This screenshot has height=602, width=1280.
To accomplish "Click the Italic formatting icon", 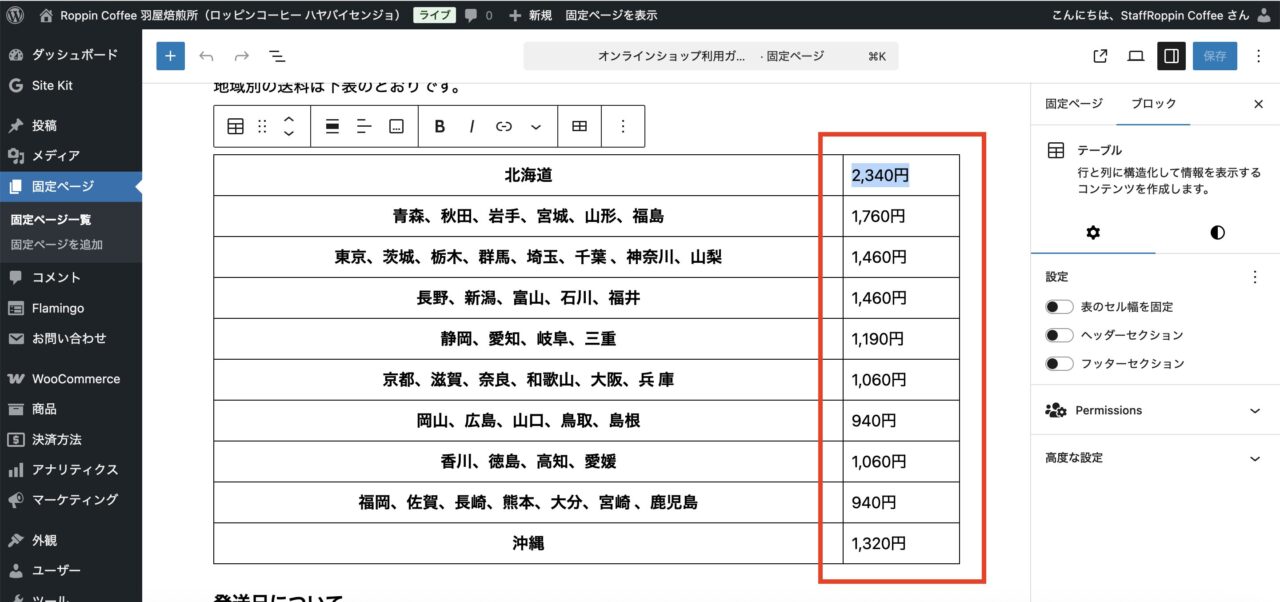I will [x=471, y=126].
